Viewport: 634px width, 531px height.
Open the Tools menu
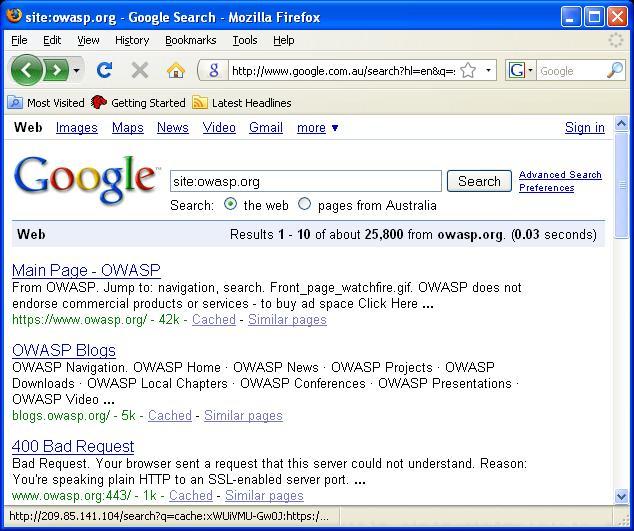[244, 40]
